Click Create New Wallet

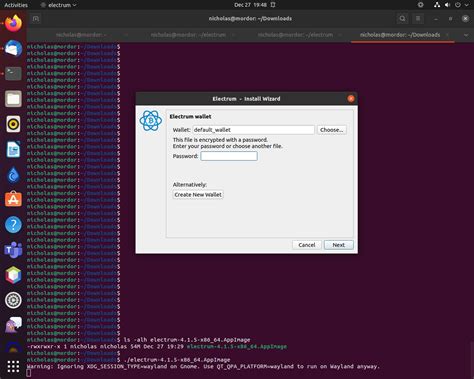tap(198, 194)
